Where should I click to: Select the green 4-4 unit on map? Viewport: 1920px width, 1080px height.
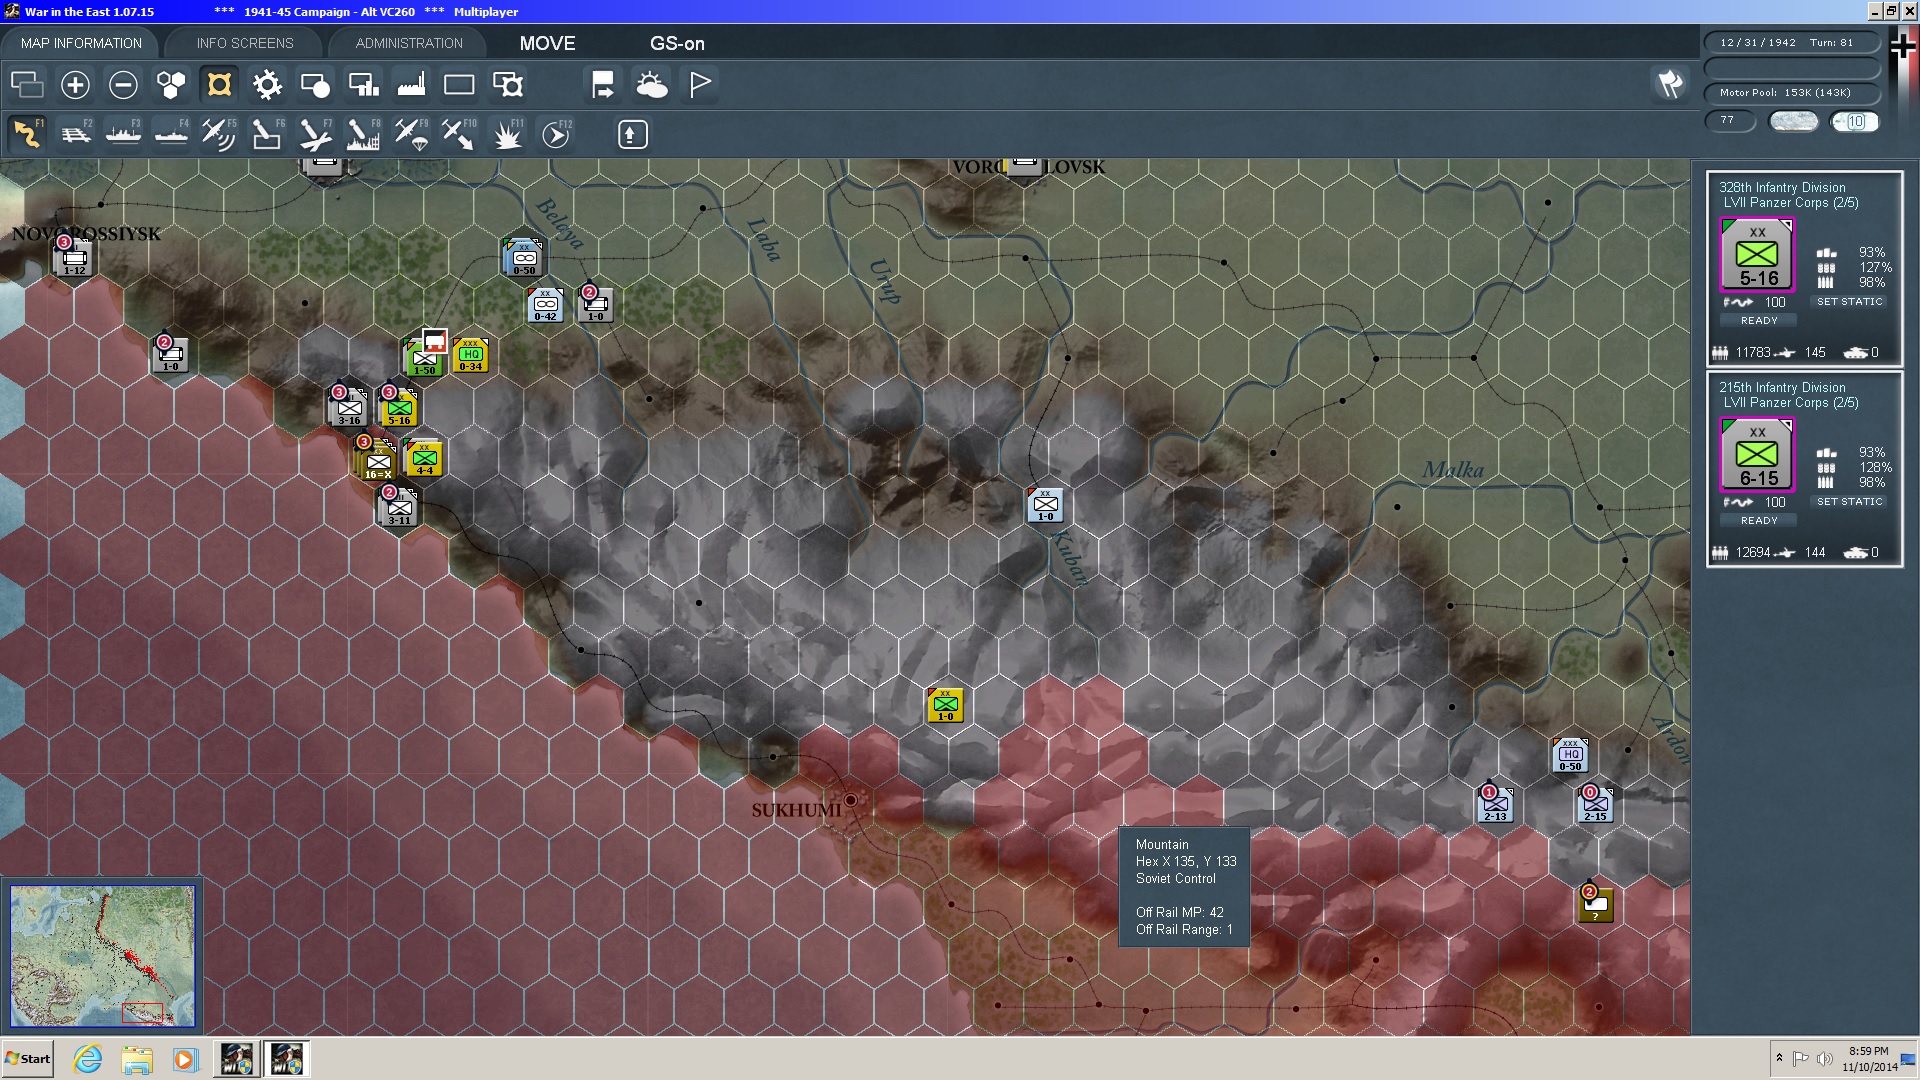(x=424, y=458)
